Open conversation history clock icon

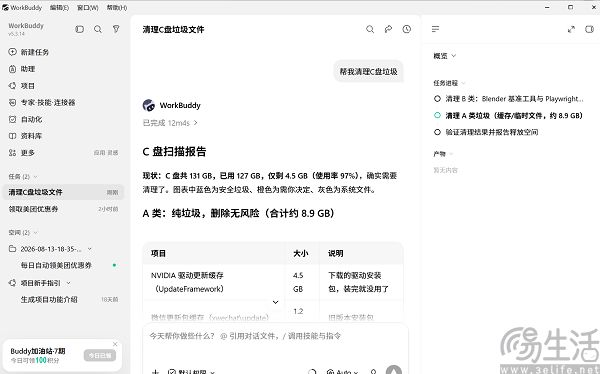point(407,29)
